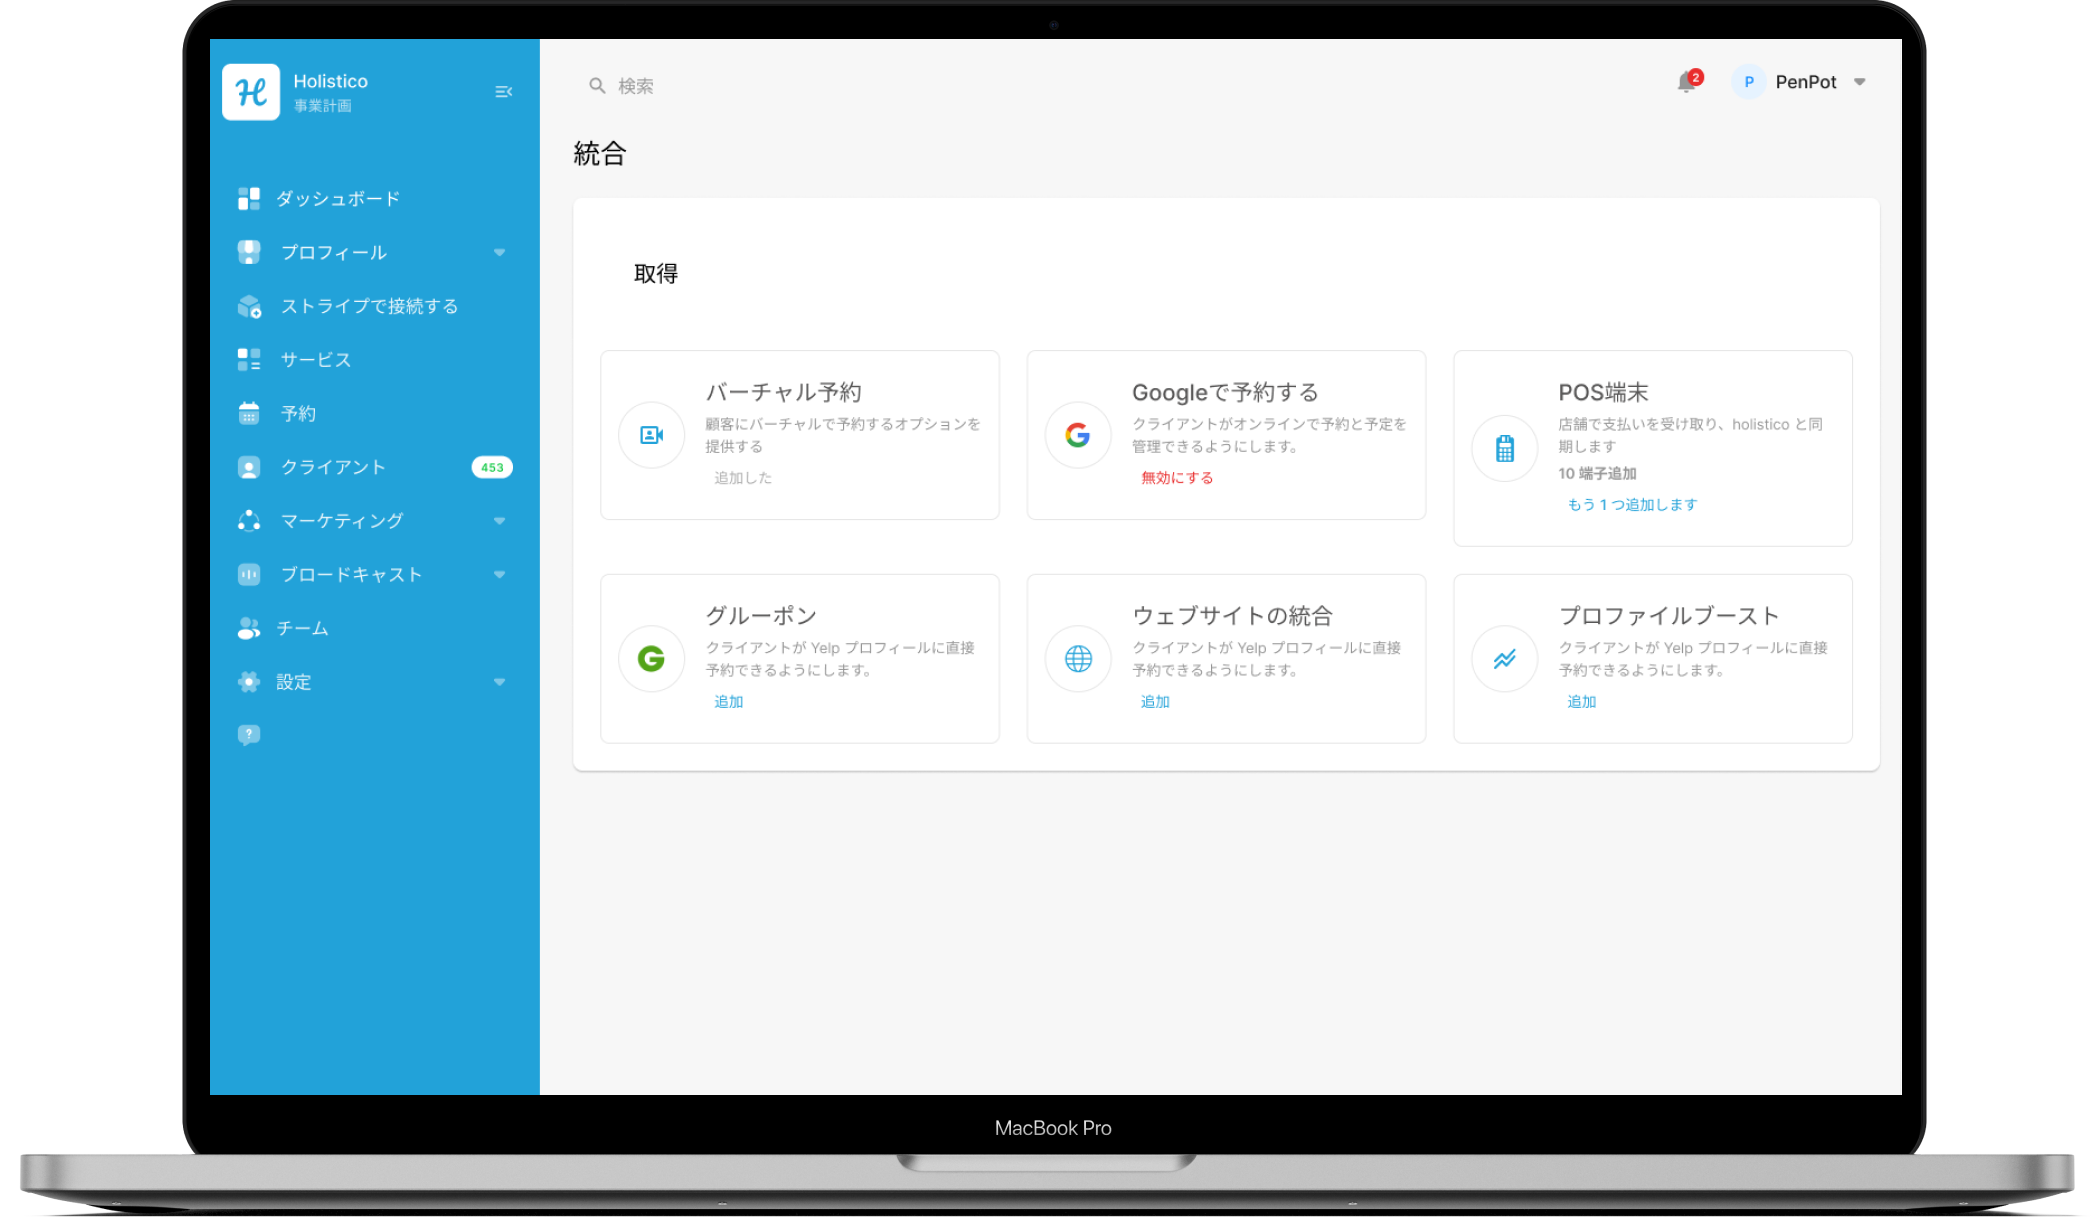This screenshot has width=2094, height=1221.
Task: Click the POS端末 card title
Action: tap(1603, 393)
